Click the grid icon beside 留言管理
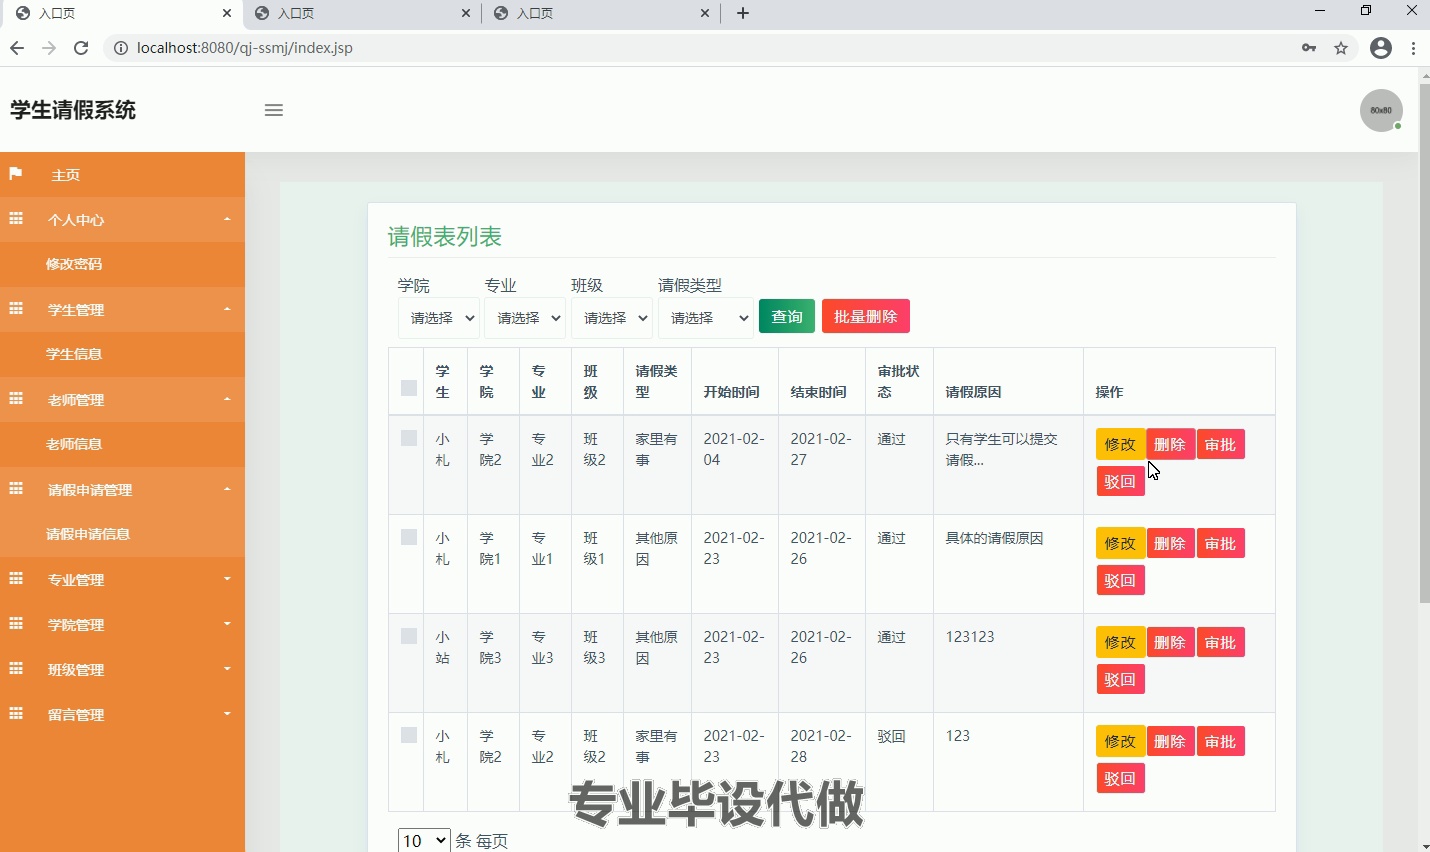Screen dimensions: 1430x852 pos(16,714)
